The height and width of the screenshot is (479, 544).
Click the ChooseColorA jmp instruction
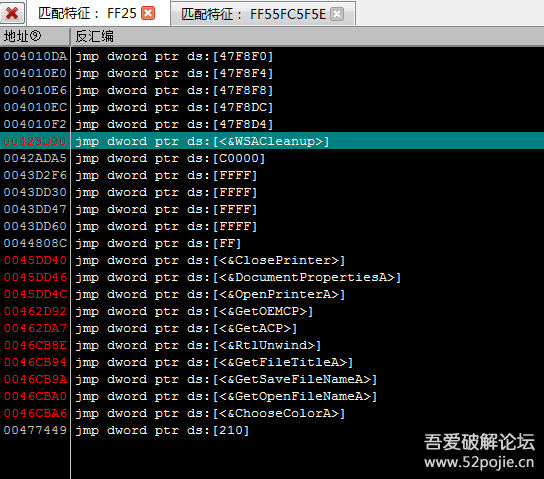[210, 413]
